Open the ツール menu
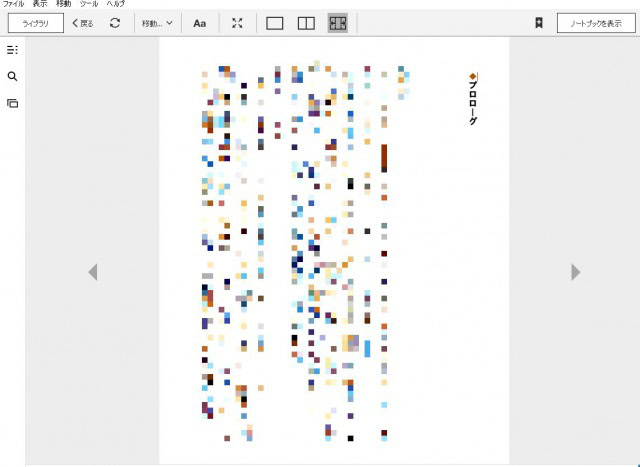The width and height of the screenshot is (640, 467). [x=89, y=4]
